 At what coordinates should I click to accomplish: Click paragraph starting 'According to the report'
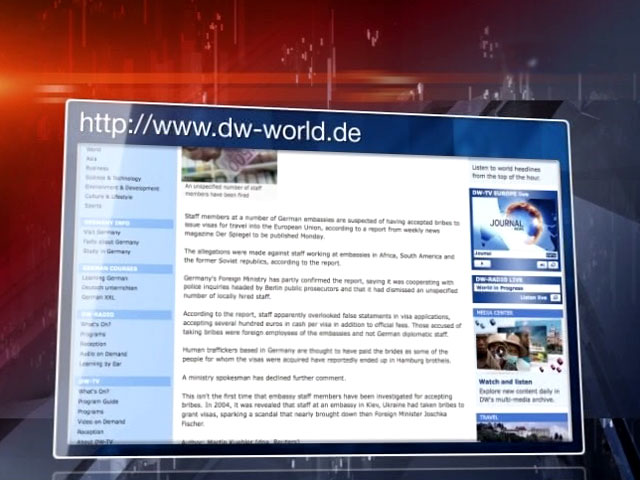322,324
